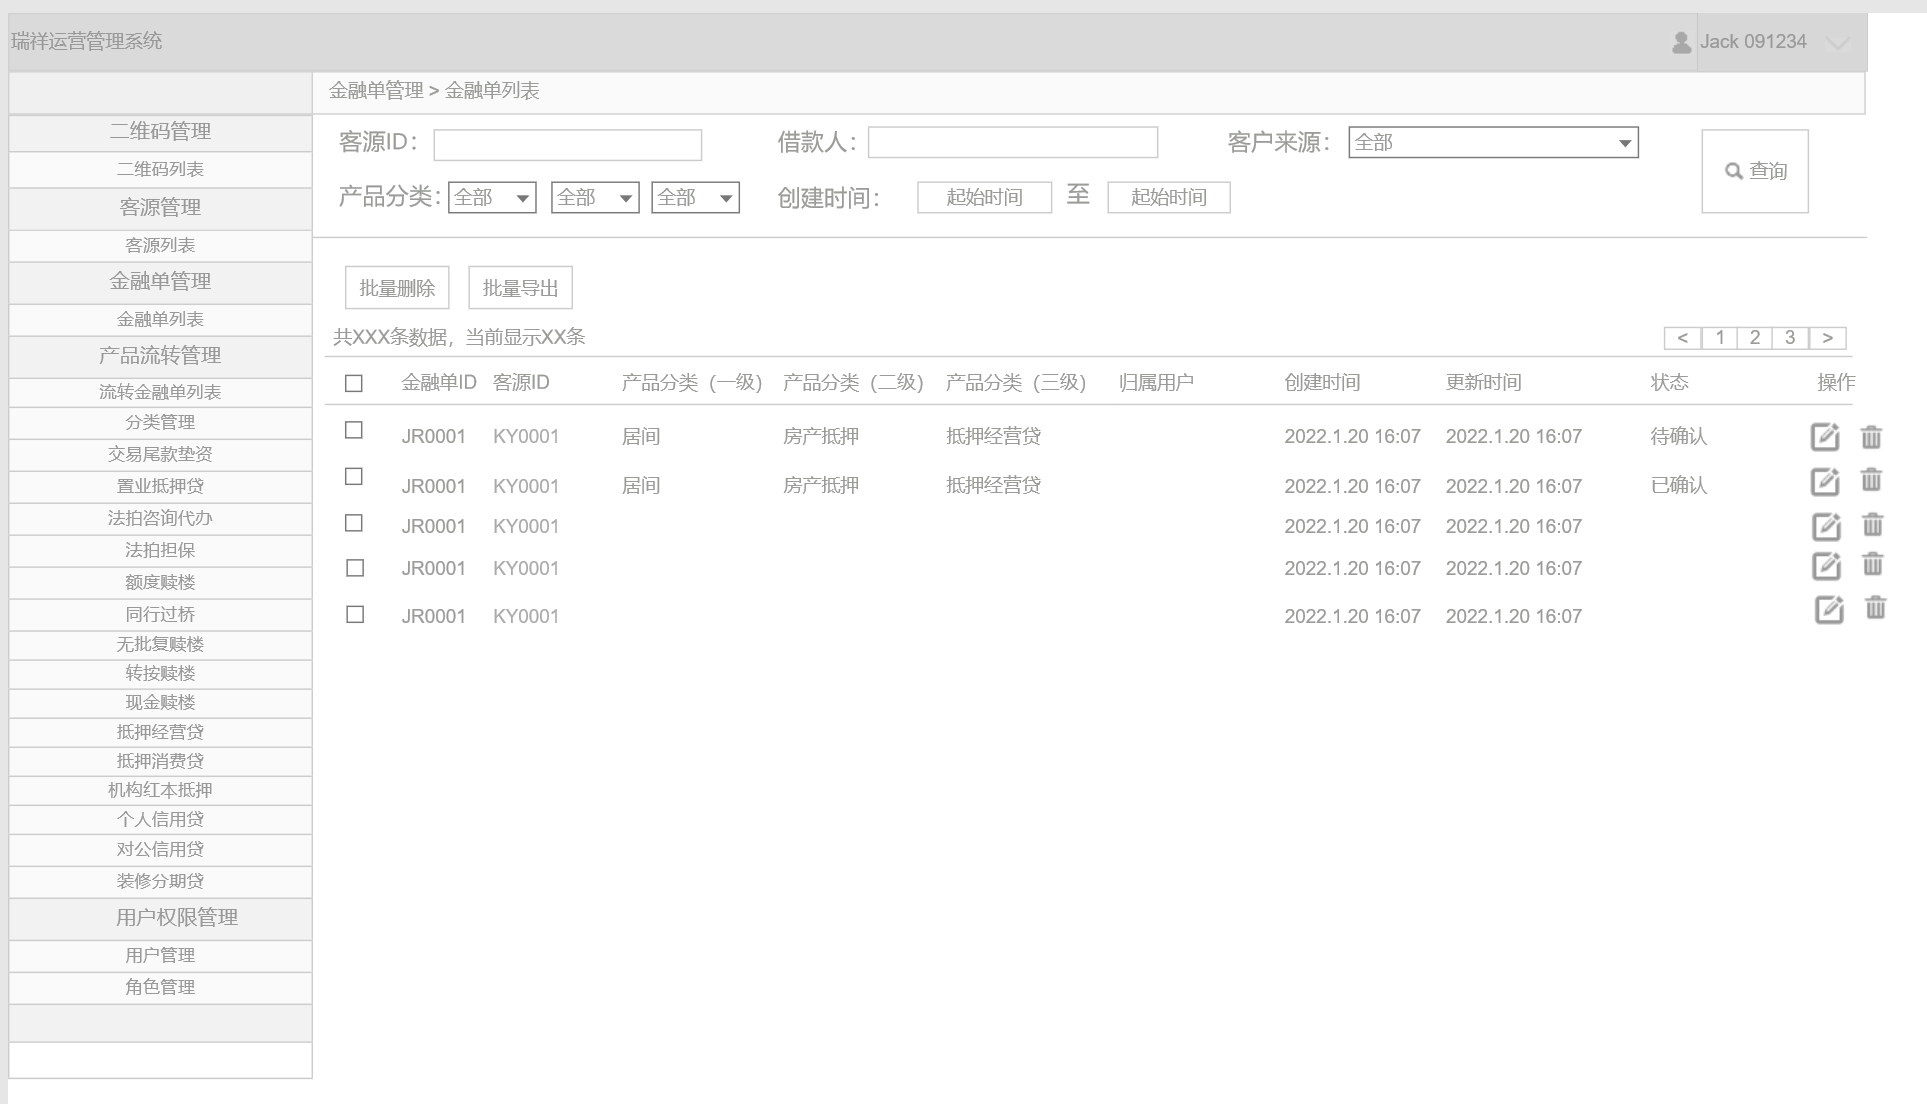Image resolution: width=1927 pixels, height=1104 pixels.
Task: Open 金融单列表 in the sidebar
Action: pos(160,319)
